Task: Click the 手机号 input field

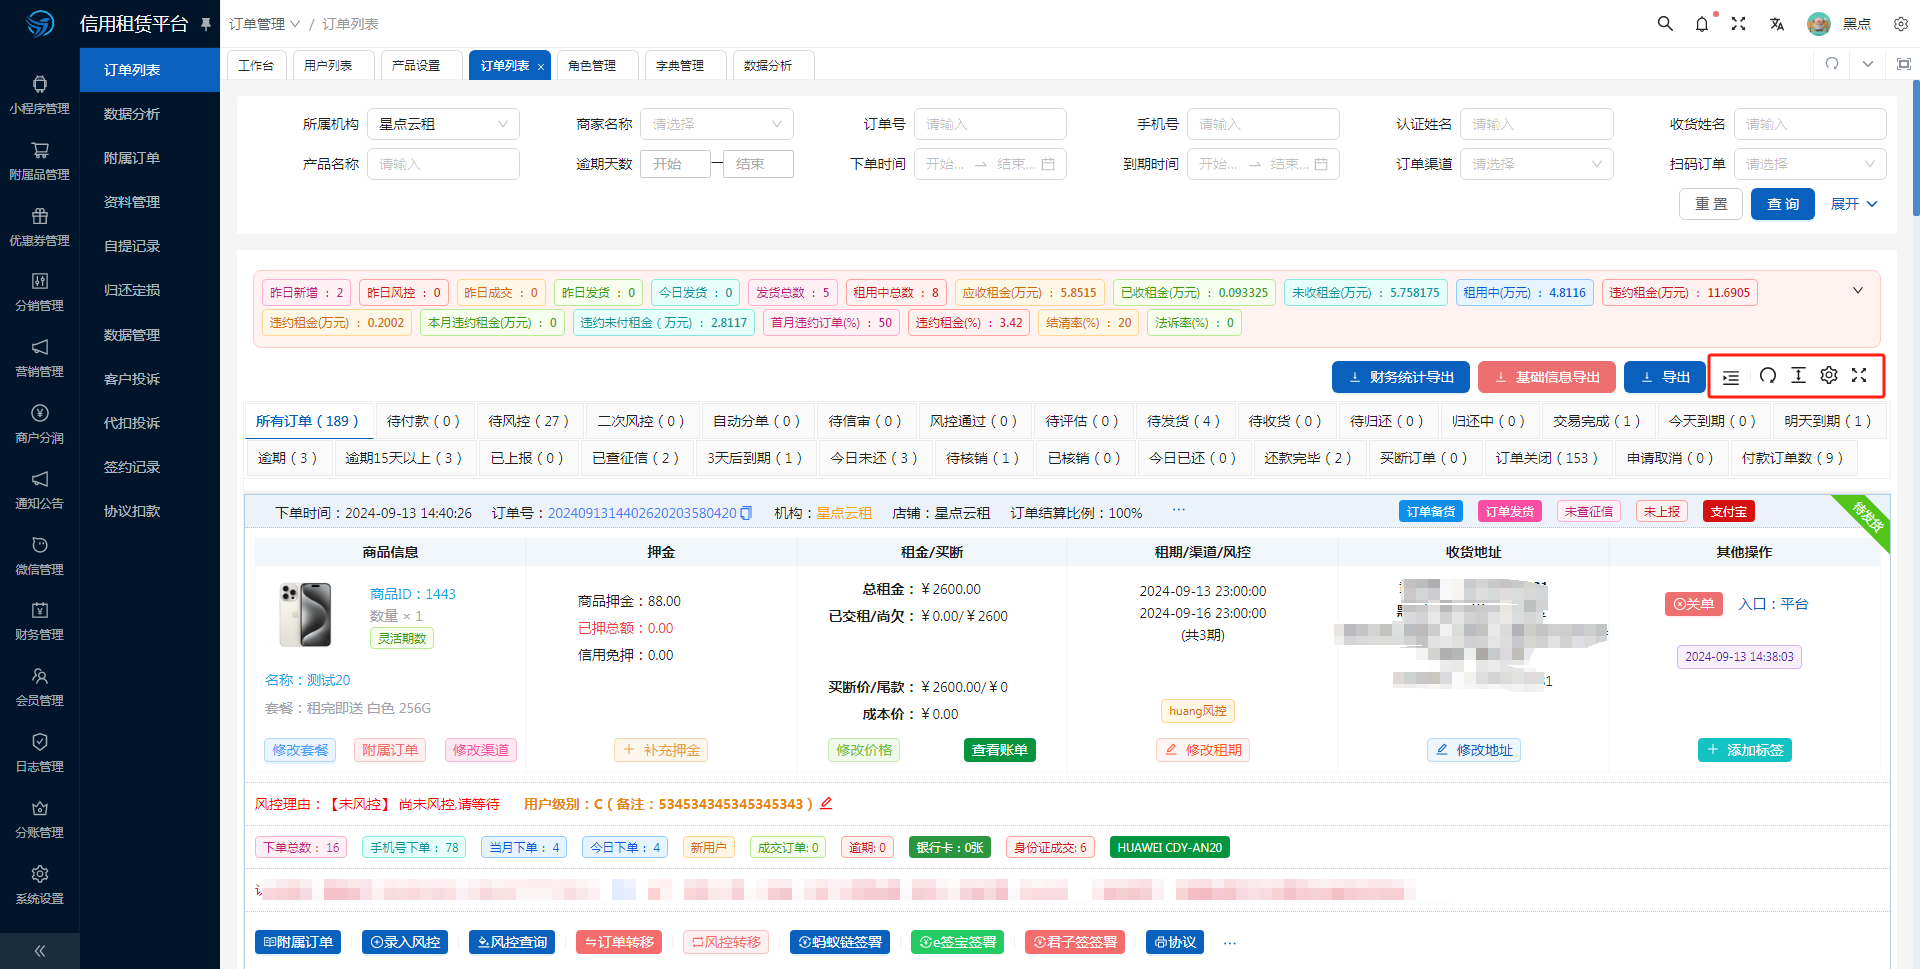Action: coord(1263,124)
